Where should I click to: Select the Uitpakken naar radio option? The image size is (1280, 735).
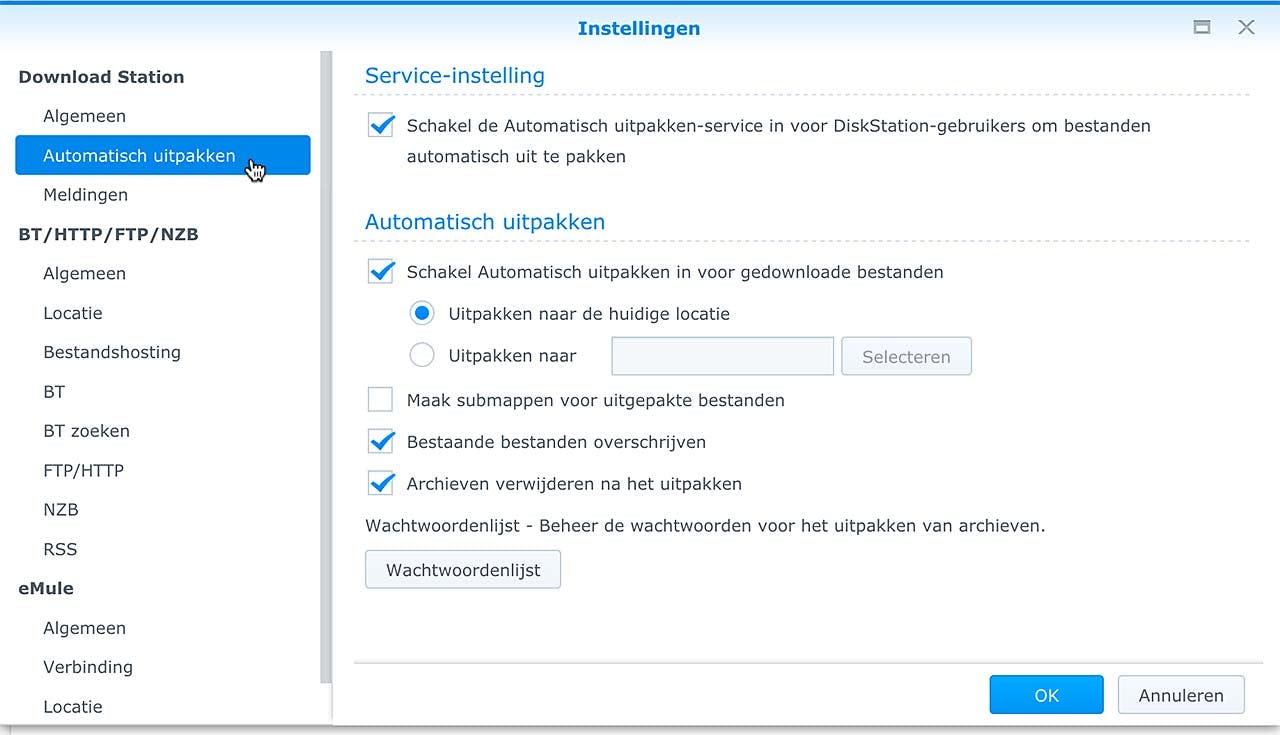(x=422, y=354)
